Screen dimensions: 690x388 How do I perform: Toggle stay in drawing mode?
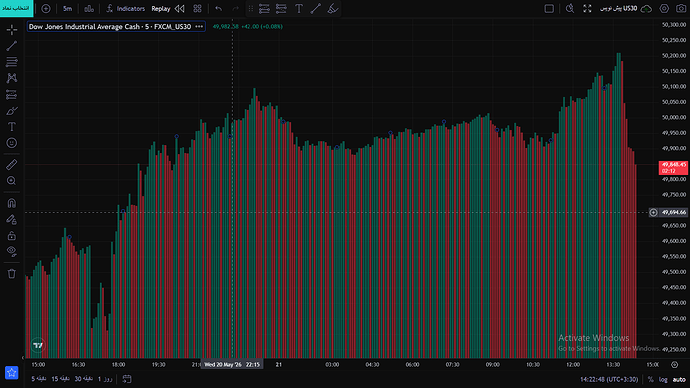tap(12, 219)
